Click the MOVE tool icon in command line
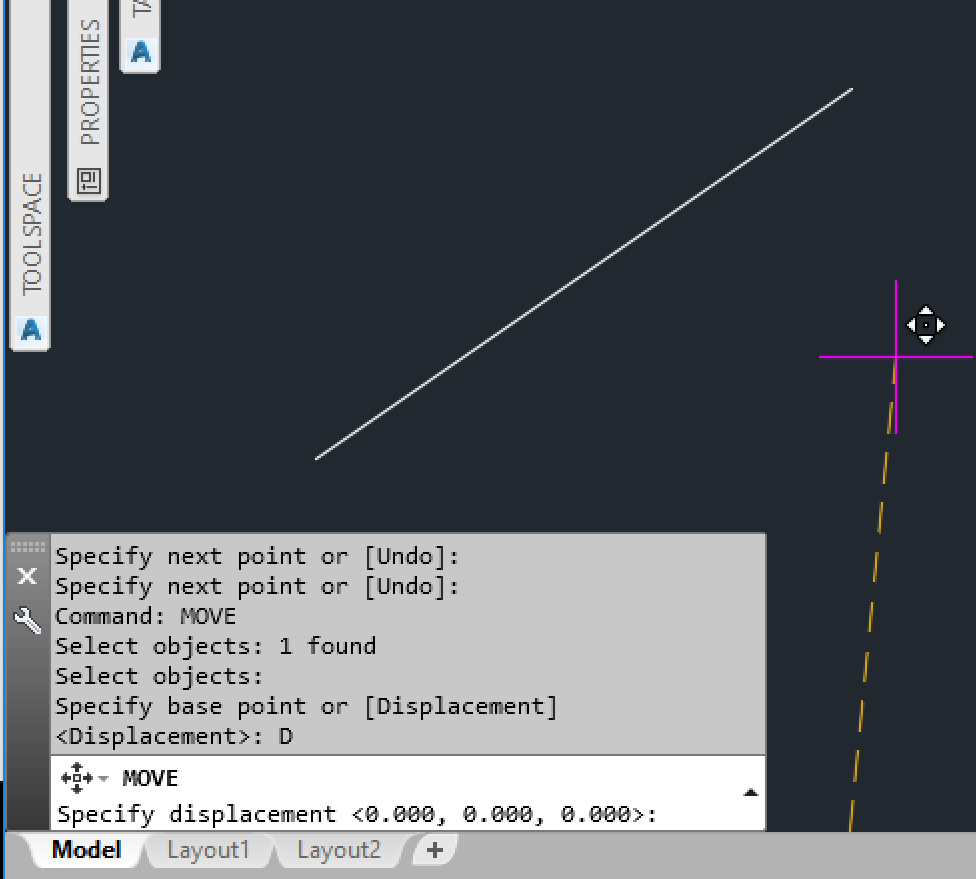Viewport: 976px width, 879px height. click(76, 777)
